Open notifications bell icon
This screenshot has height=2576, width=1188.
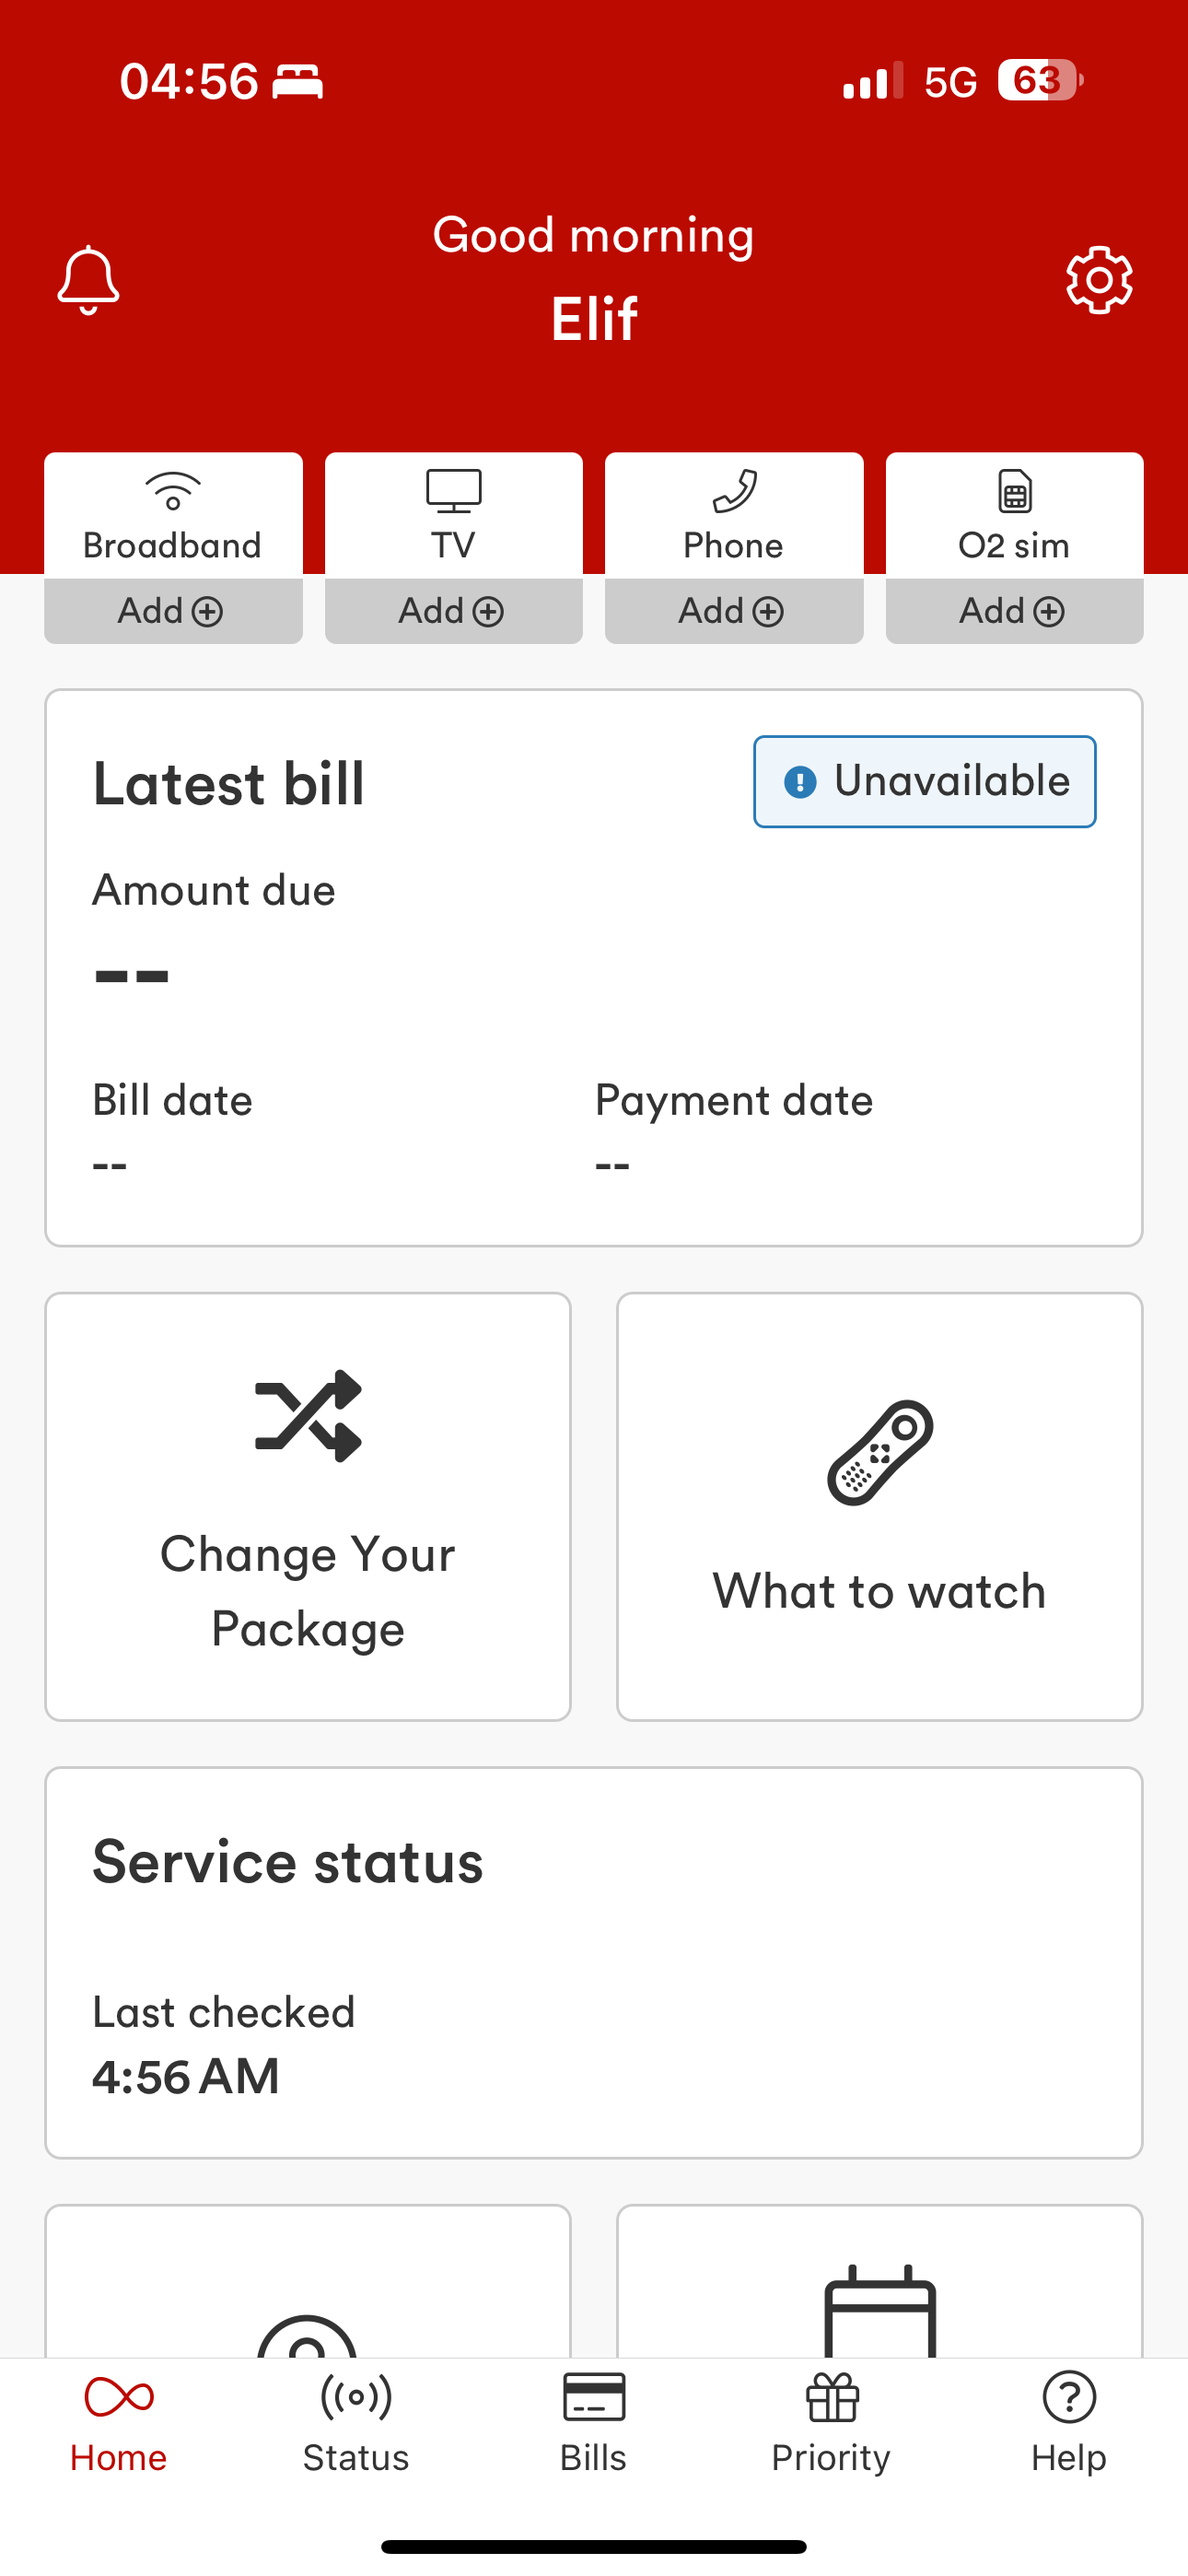(x=88, y=280)
